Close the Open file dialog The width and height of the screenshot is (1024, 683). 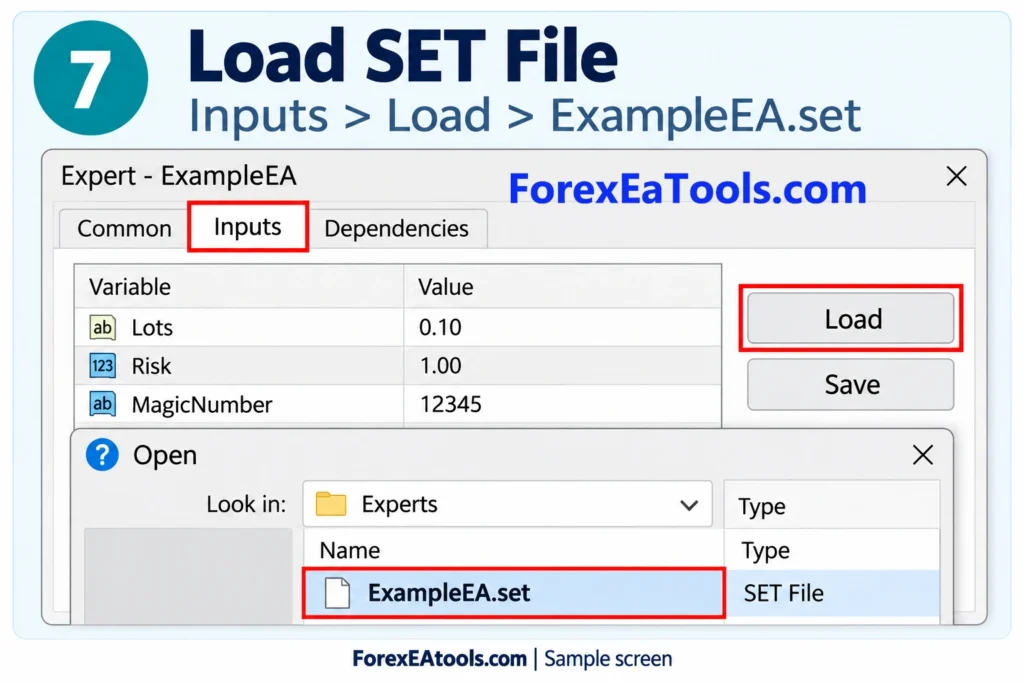(x=922, y=454)
